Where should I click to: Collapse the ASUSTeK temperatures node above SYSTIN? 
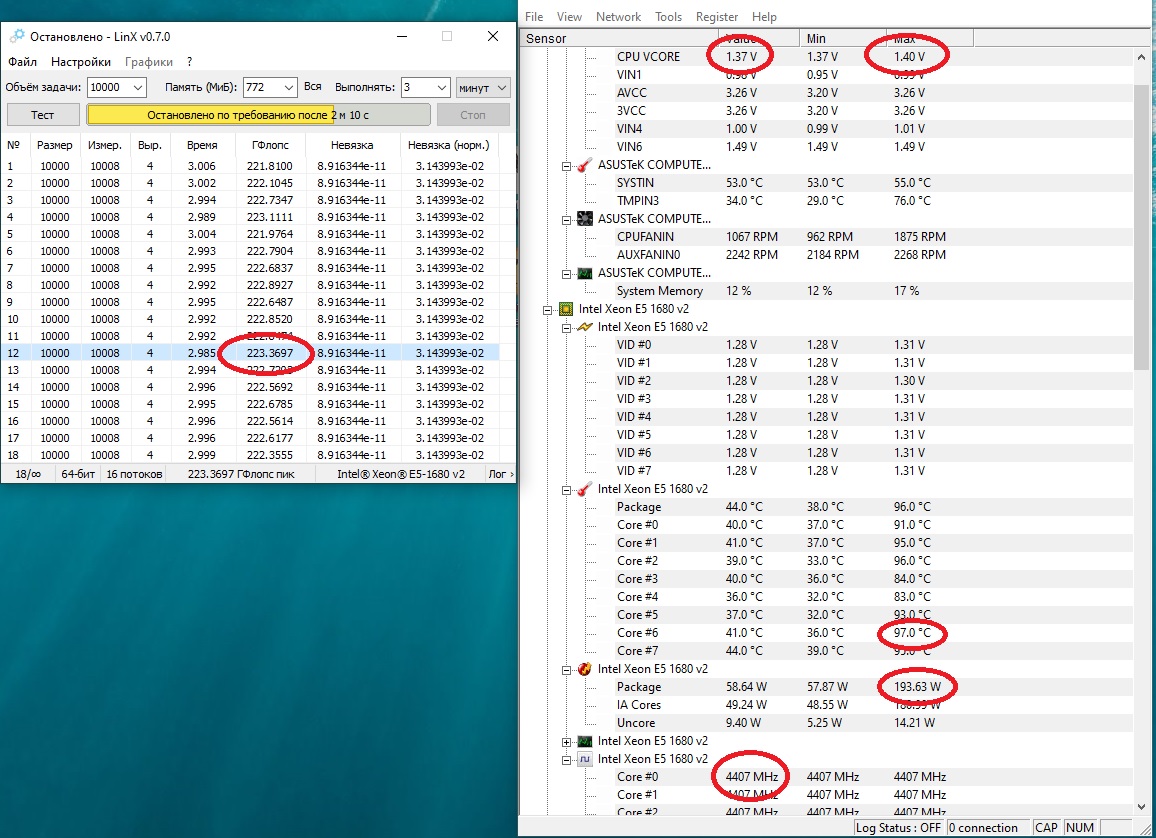click(x=566, y=166)
